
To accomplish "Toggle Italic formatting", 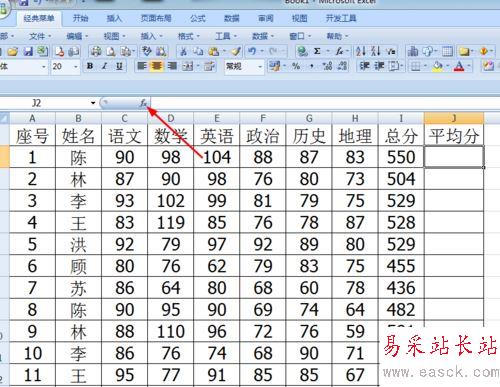I will (105, 66).
